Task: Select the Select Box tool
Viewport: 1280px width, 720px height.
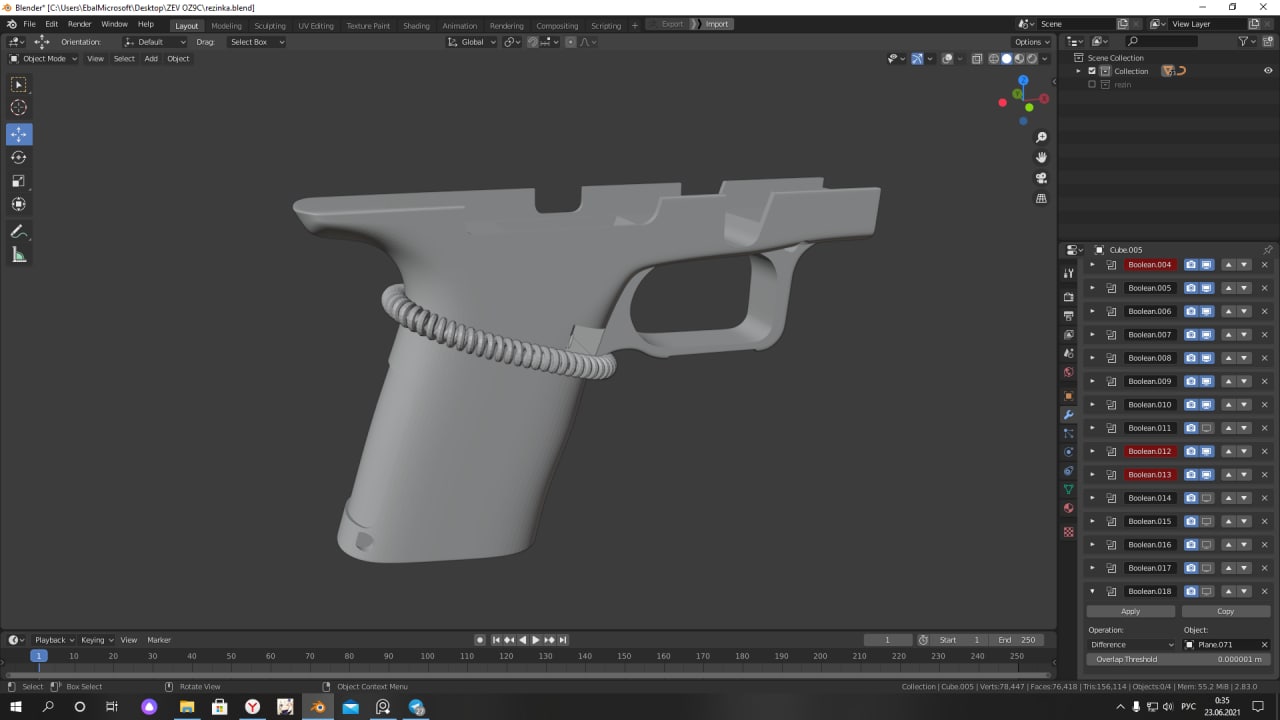Action: click(x=19, y=85)
